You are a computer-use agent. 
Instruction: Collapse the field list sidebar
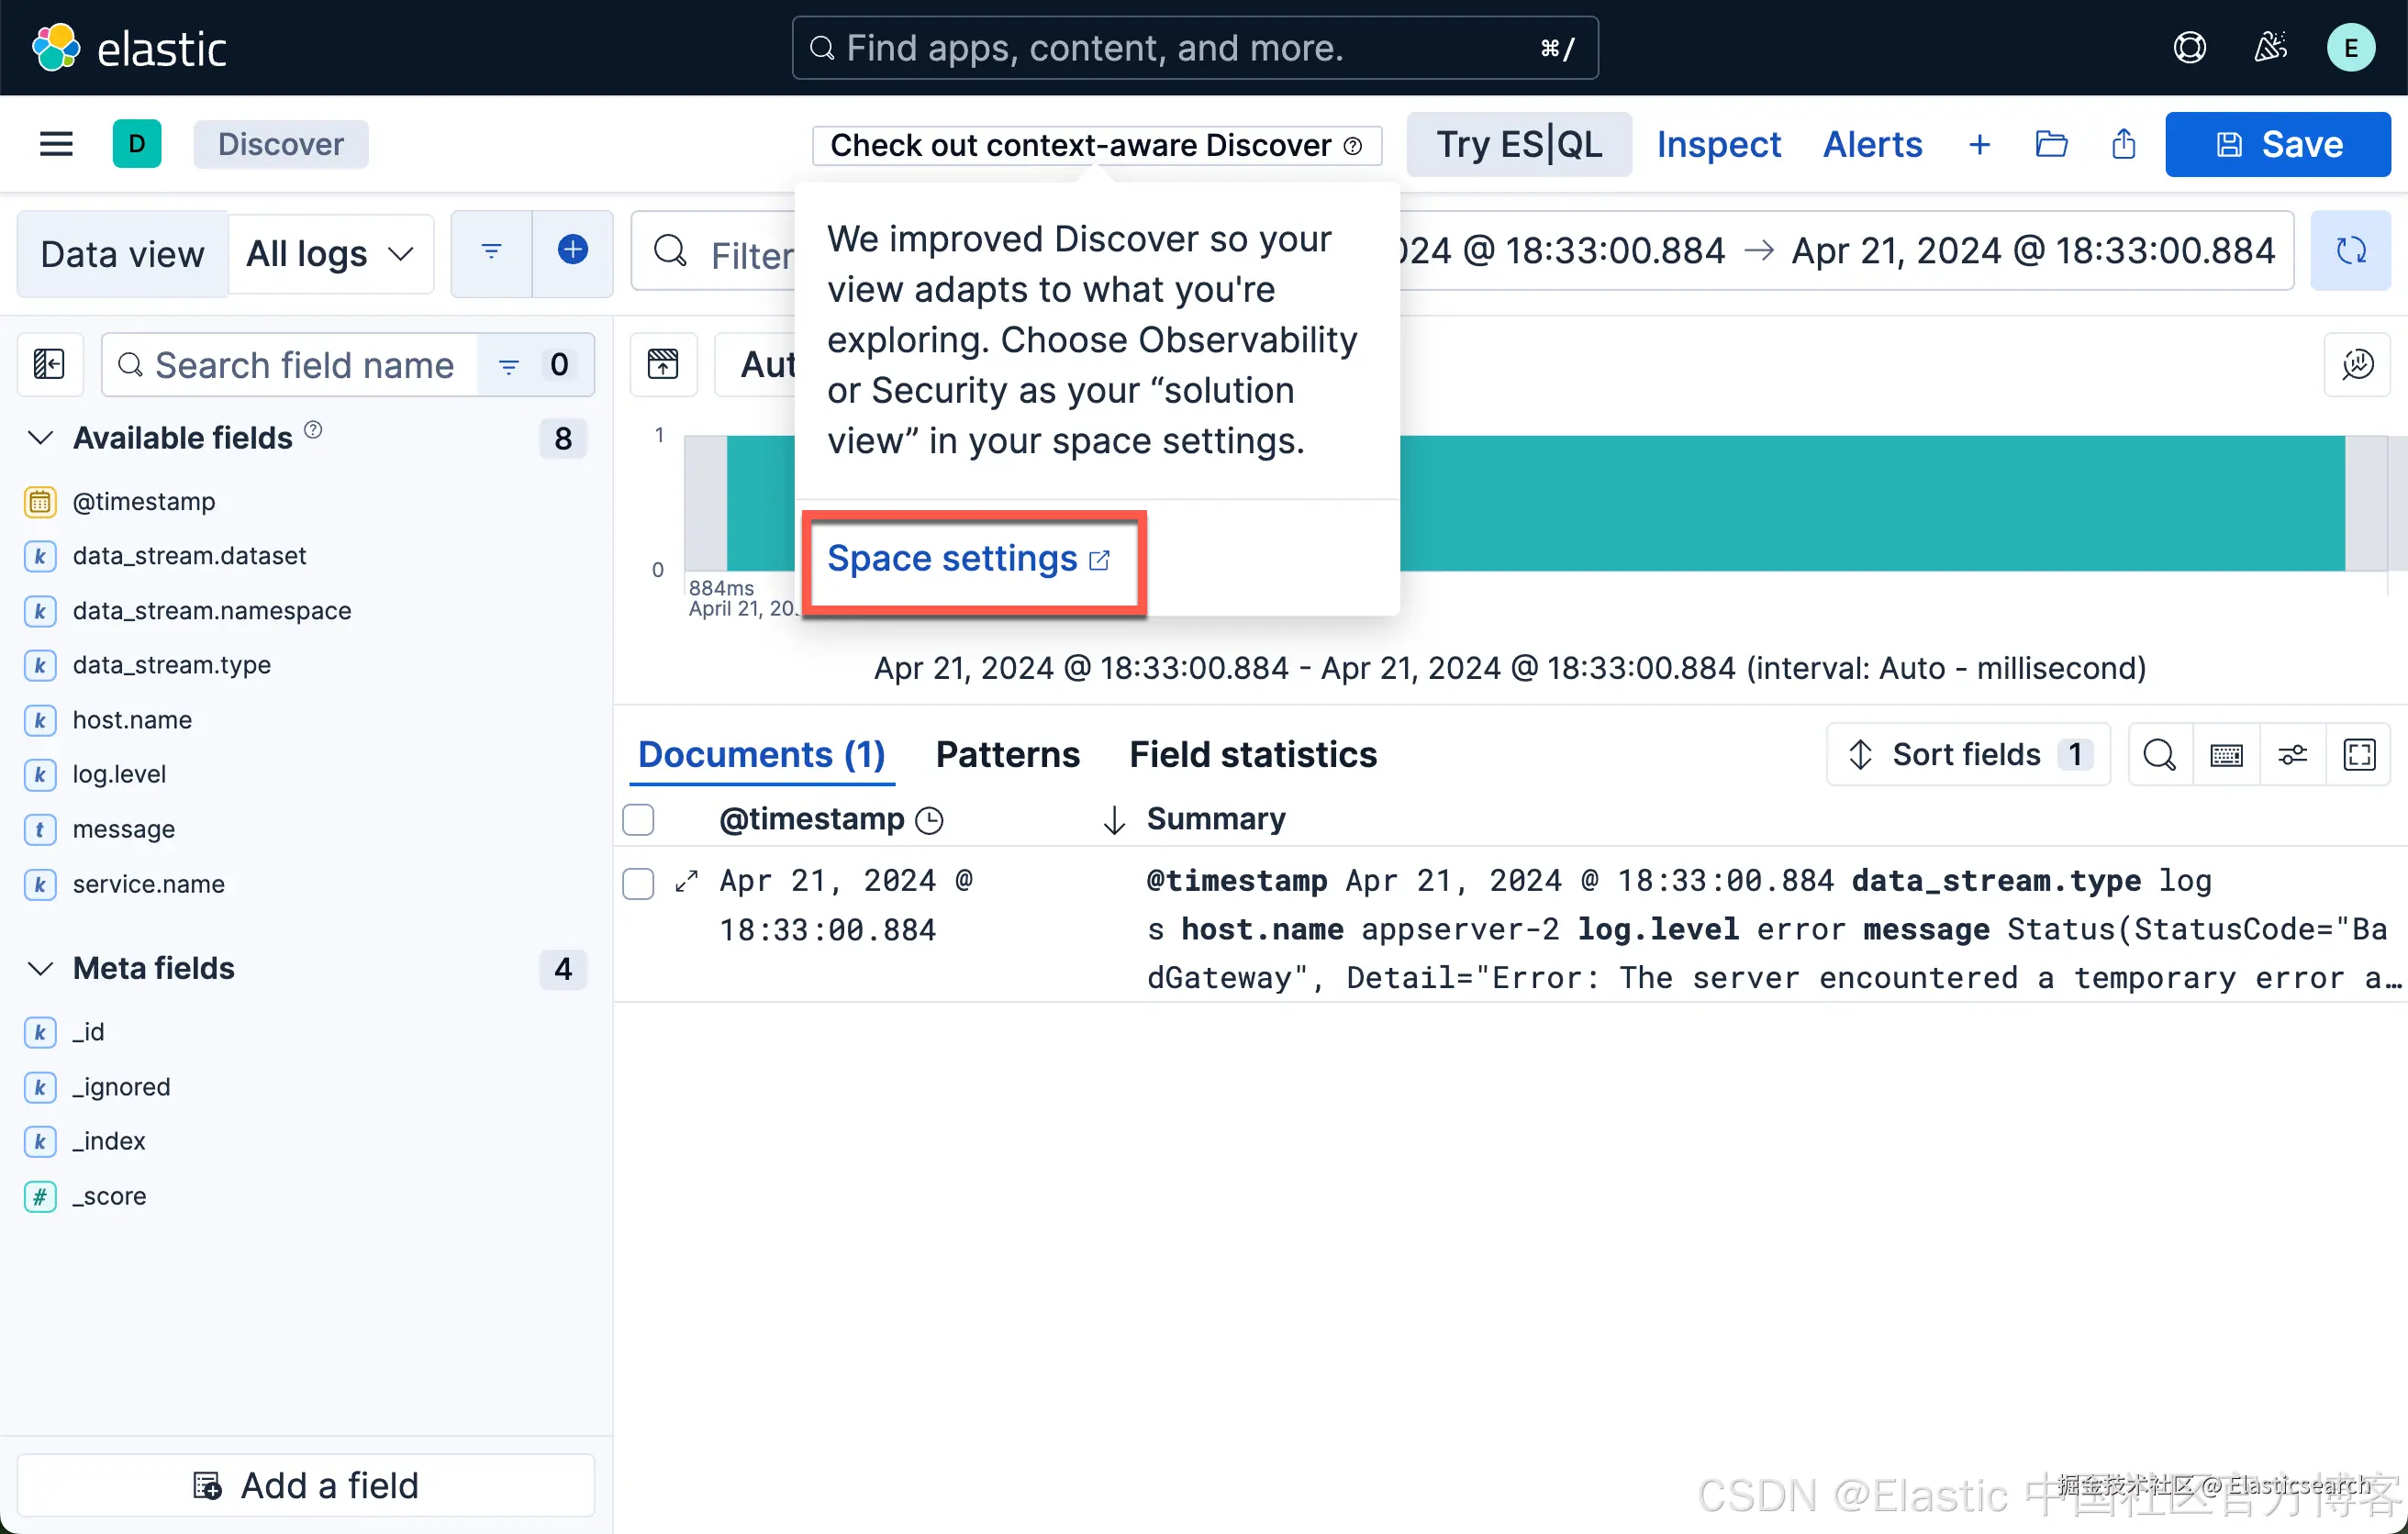point(49,365)
